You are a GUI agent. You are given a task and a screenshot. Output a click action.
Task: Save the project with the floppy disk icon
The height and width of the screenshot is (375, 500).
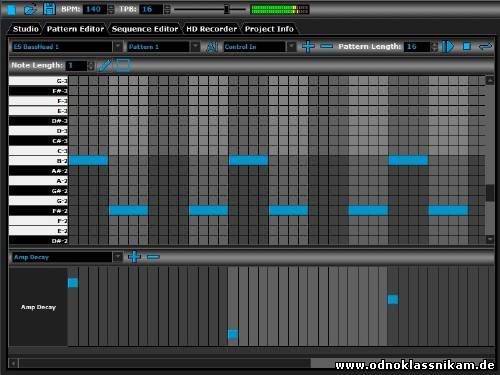click(49, 9)
